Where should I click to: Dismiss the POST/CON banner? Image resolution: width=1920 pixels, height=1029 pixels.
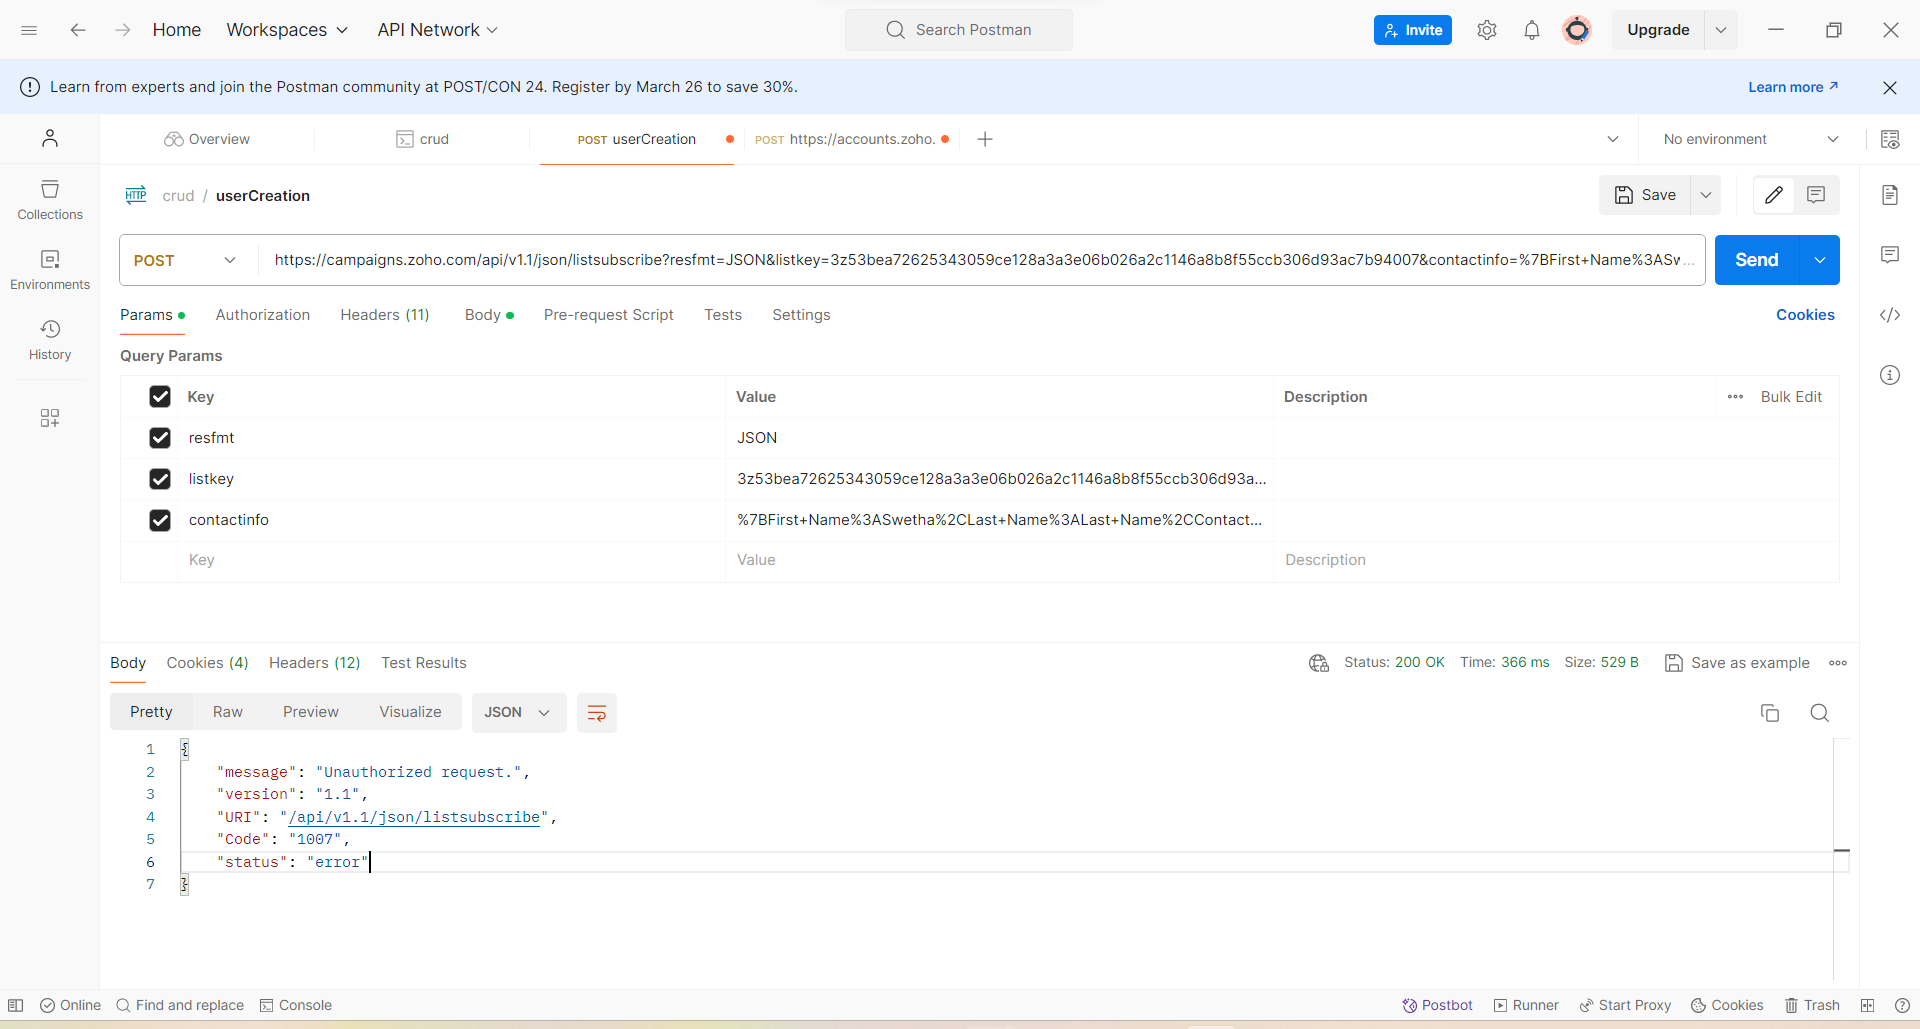[1890, 88]
